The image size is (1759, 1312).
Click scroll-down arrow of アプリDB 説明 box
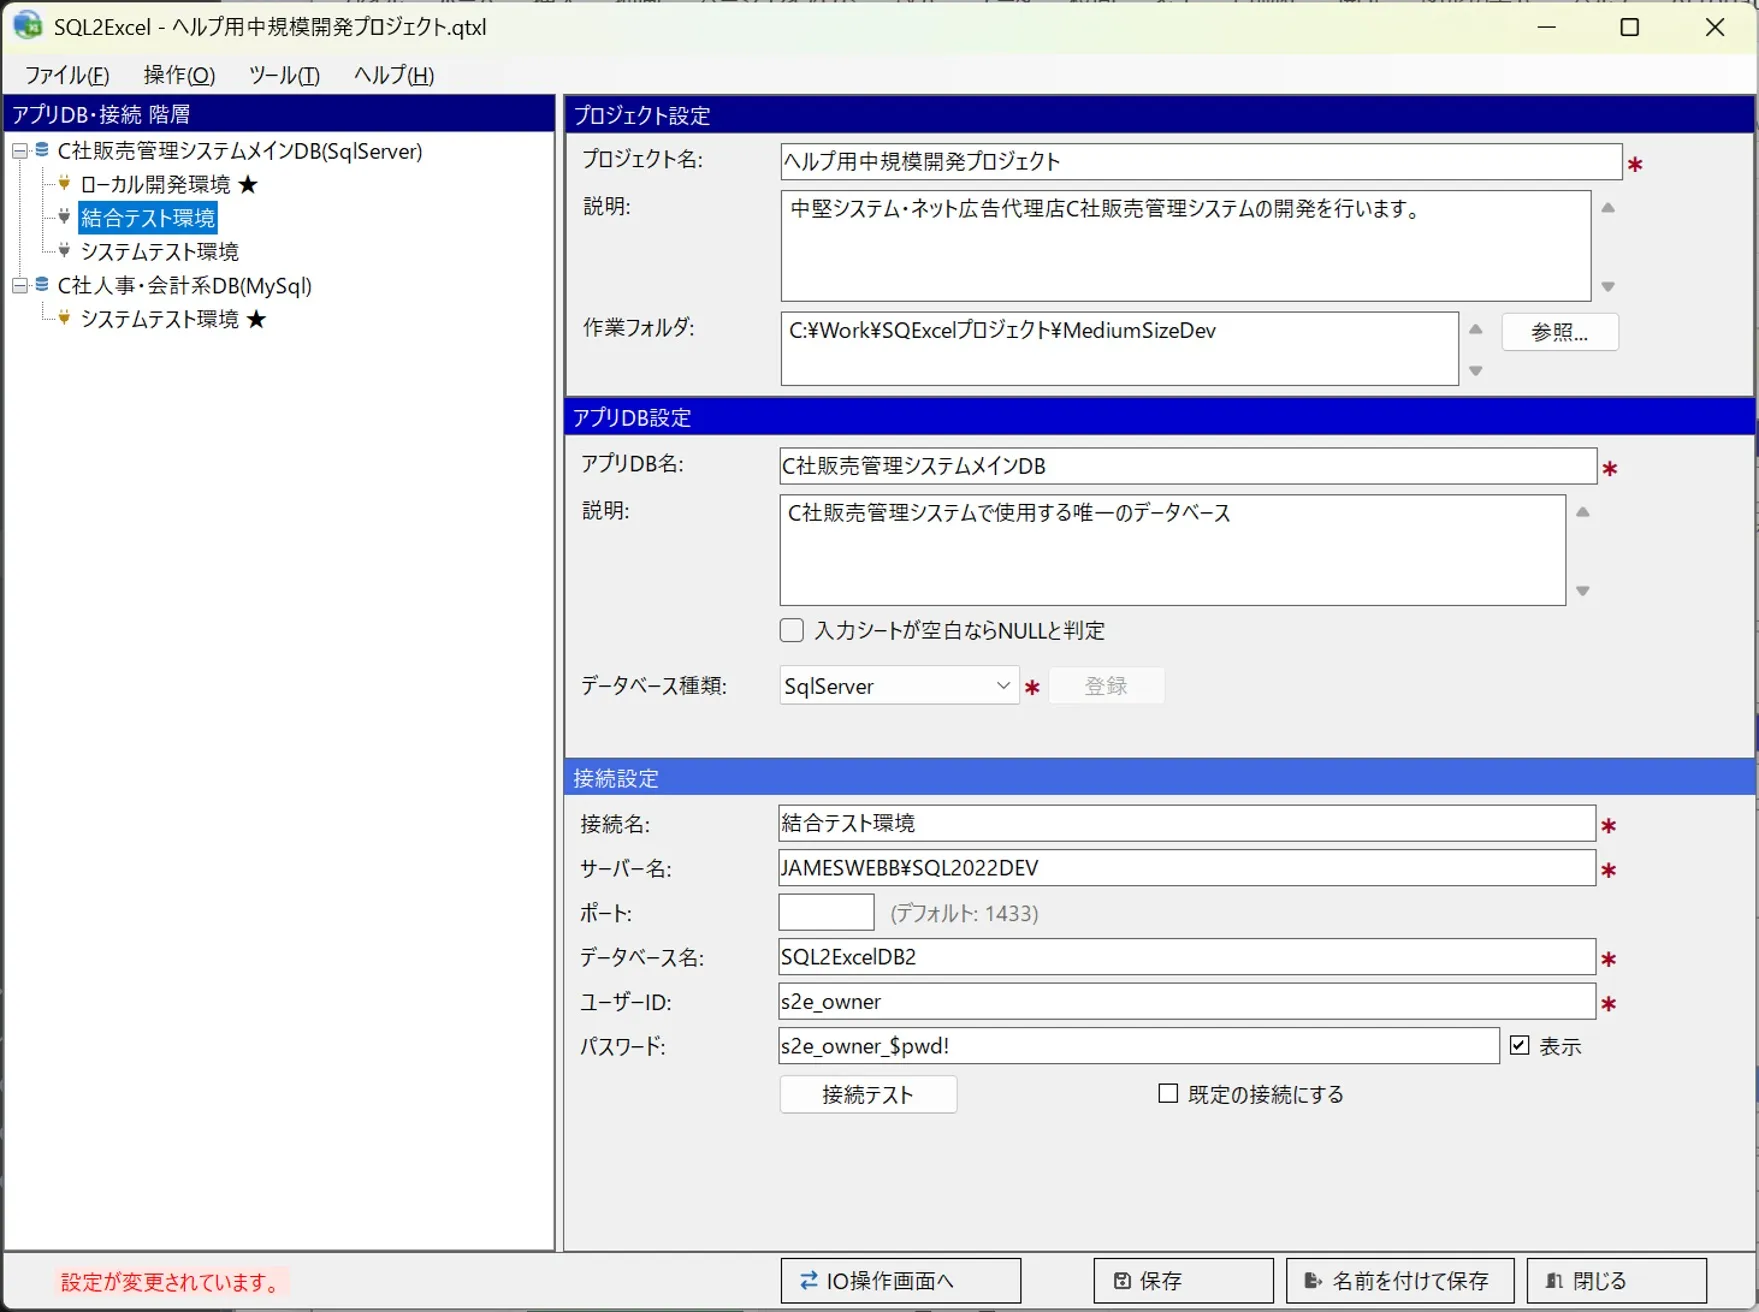point(1583,591)
